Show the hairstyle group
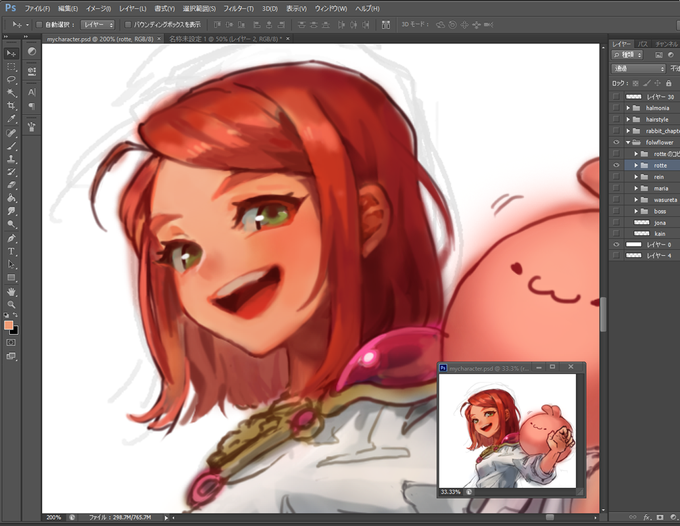This screenshot has height=526, width=680. tap(616, 119)
